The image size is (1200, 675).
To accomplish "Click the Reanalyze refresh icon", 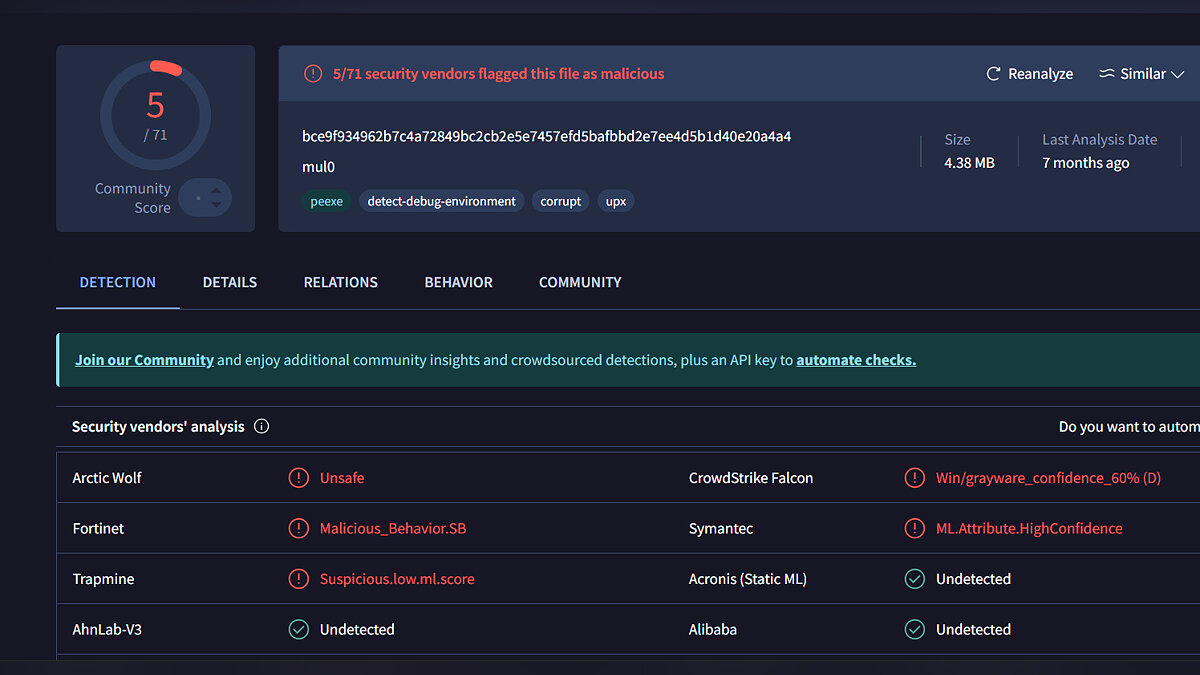I will pyautogui.click(x=993, y=74).
